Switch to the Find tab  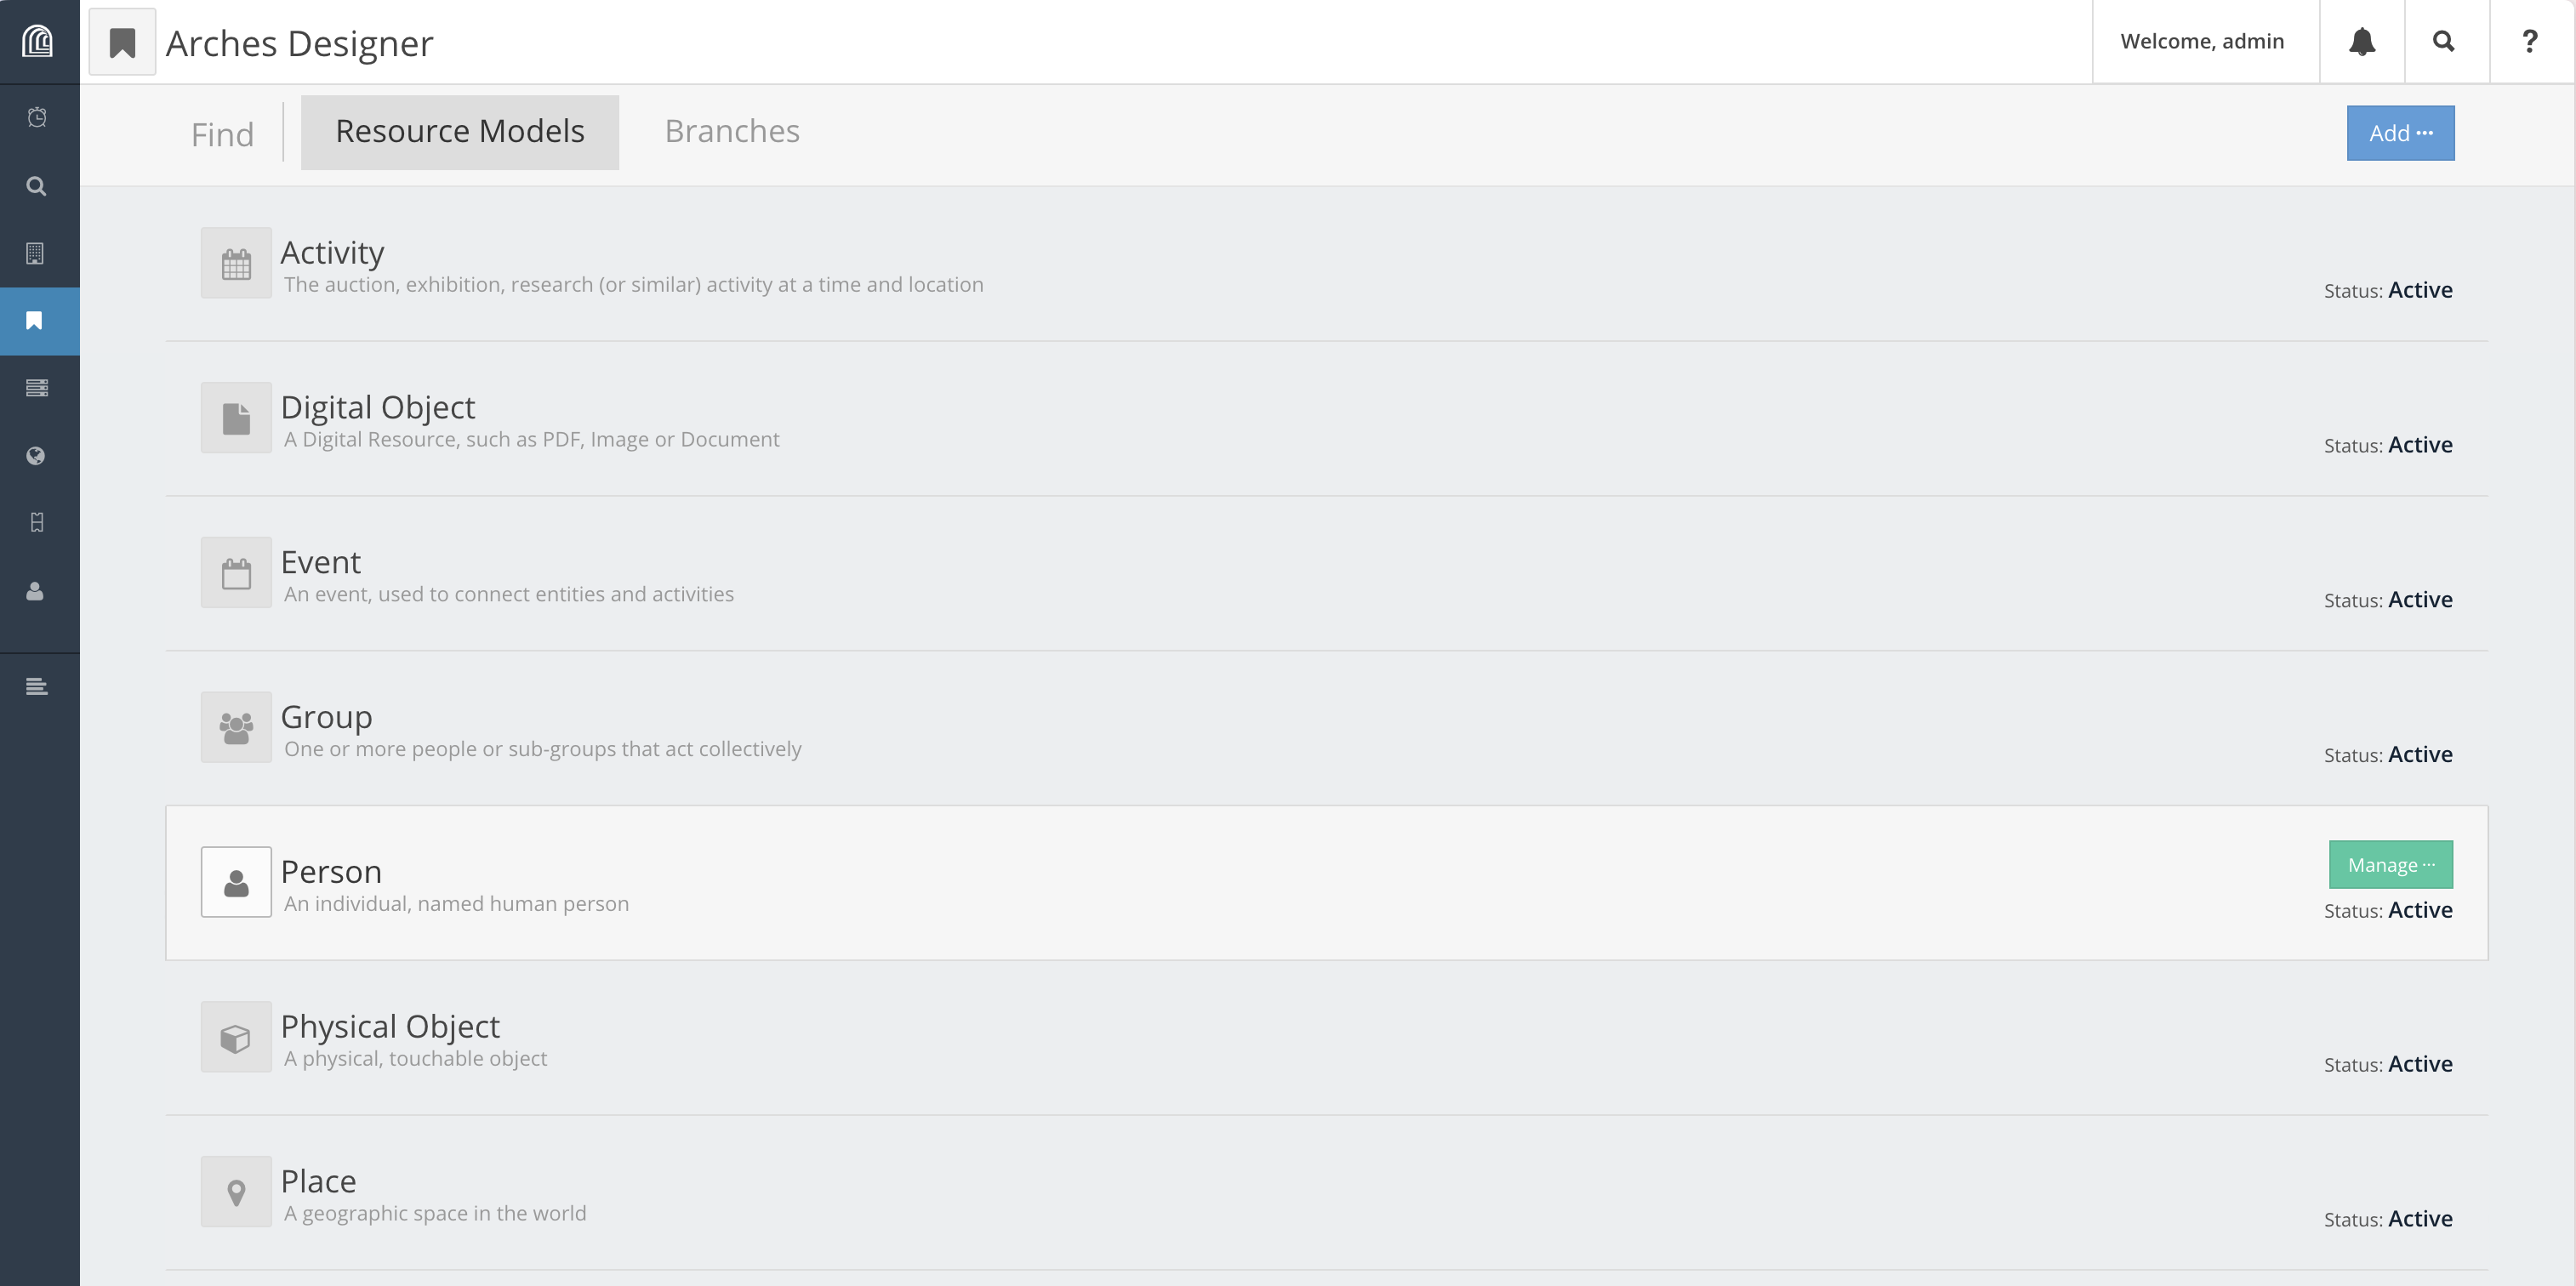tap(222, 133)
